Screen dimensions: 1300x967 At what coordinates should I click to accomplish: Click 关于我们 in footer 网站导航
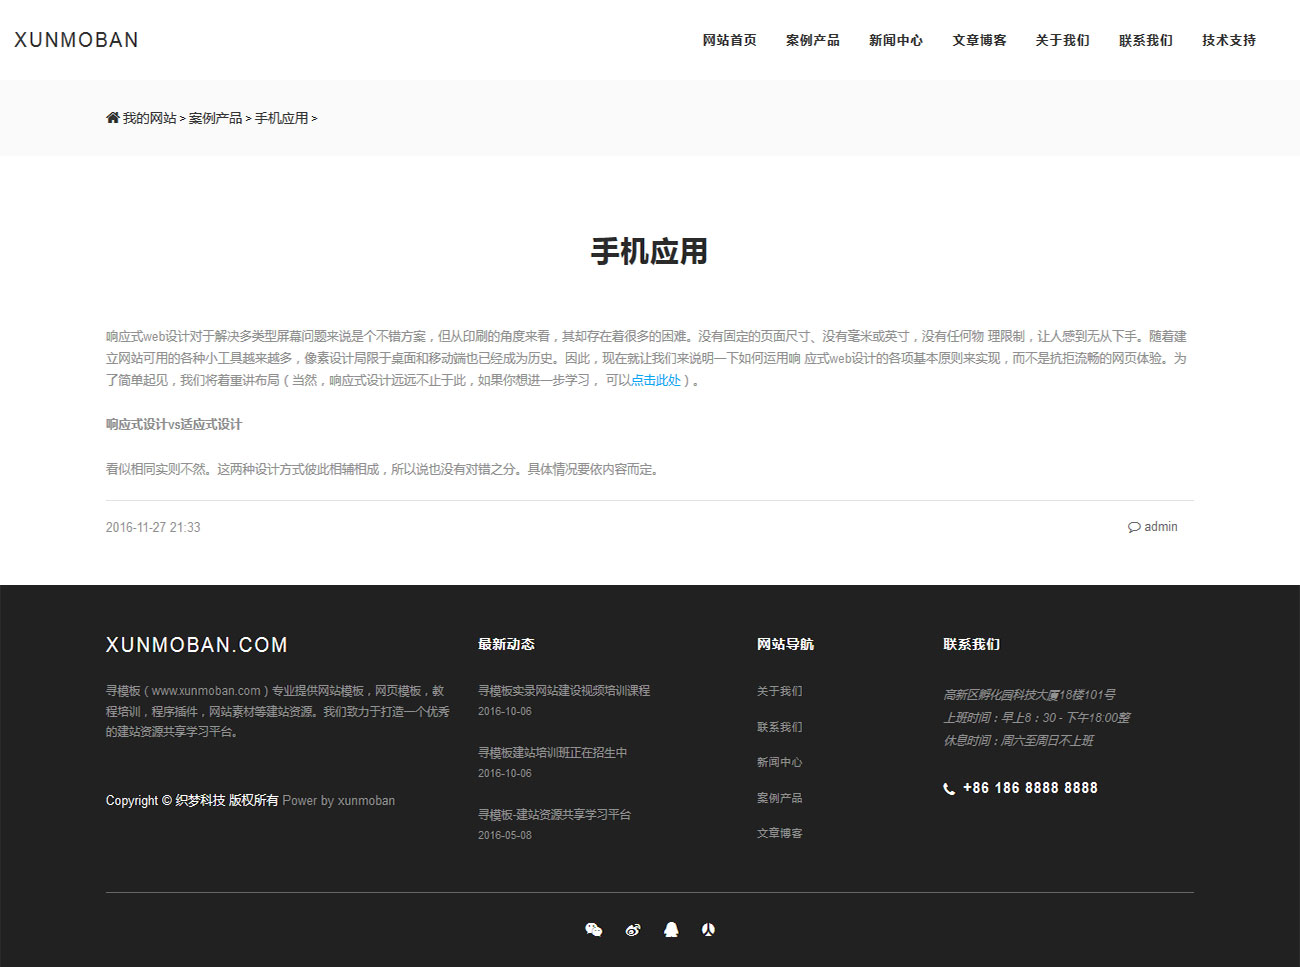coord(779,691)
